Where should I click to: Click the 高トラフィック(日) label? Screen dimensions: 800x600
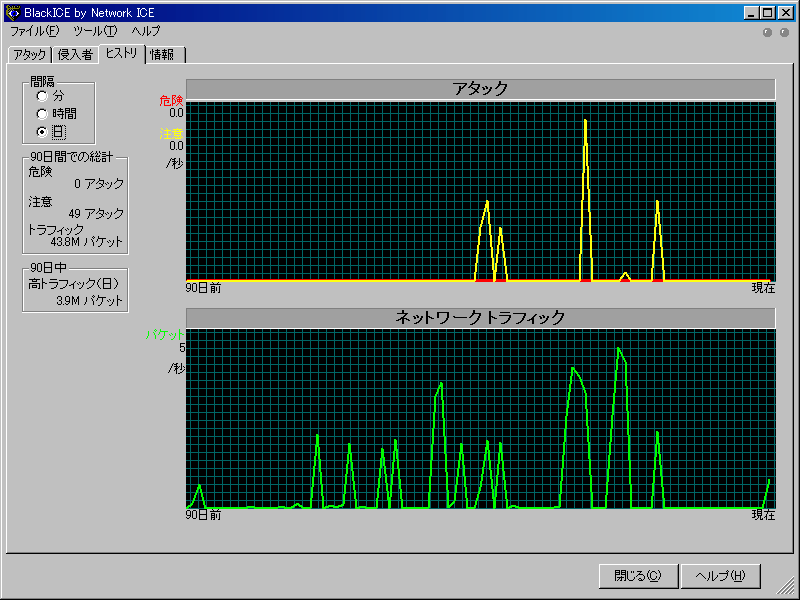tap(73, 284)
